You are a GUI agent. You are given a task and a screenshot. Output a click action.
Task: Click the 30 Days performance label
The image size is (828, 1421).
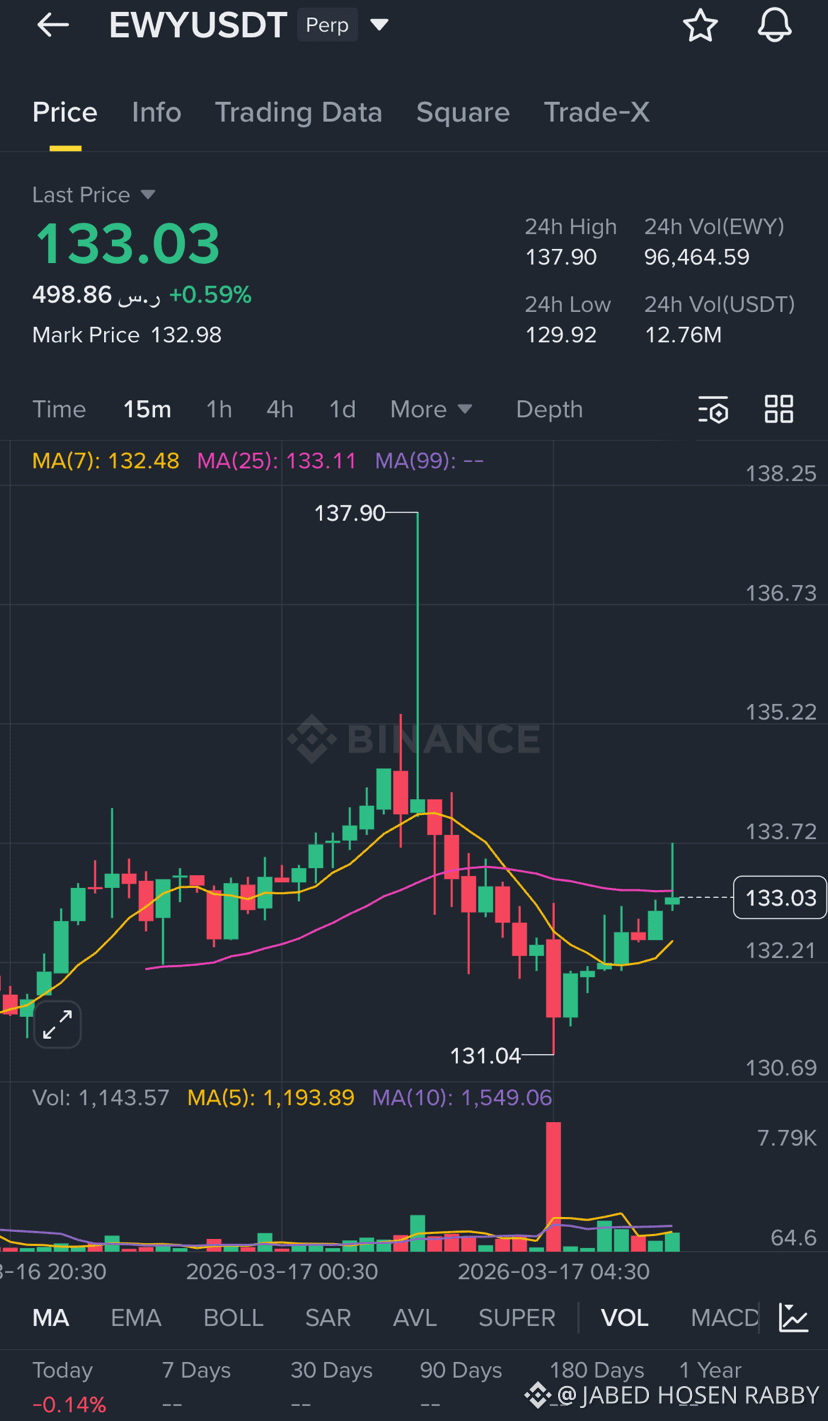pyautogui.click(x=331, y=1370)
